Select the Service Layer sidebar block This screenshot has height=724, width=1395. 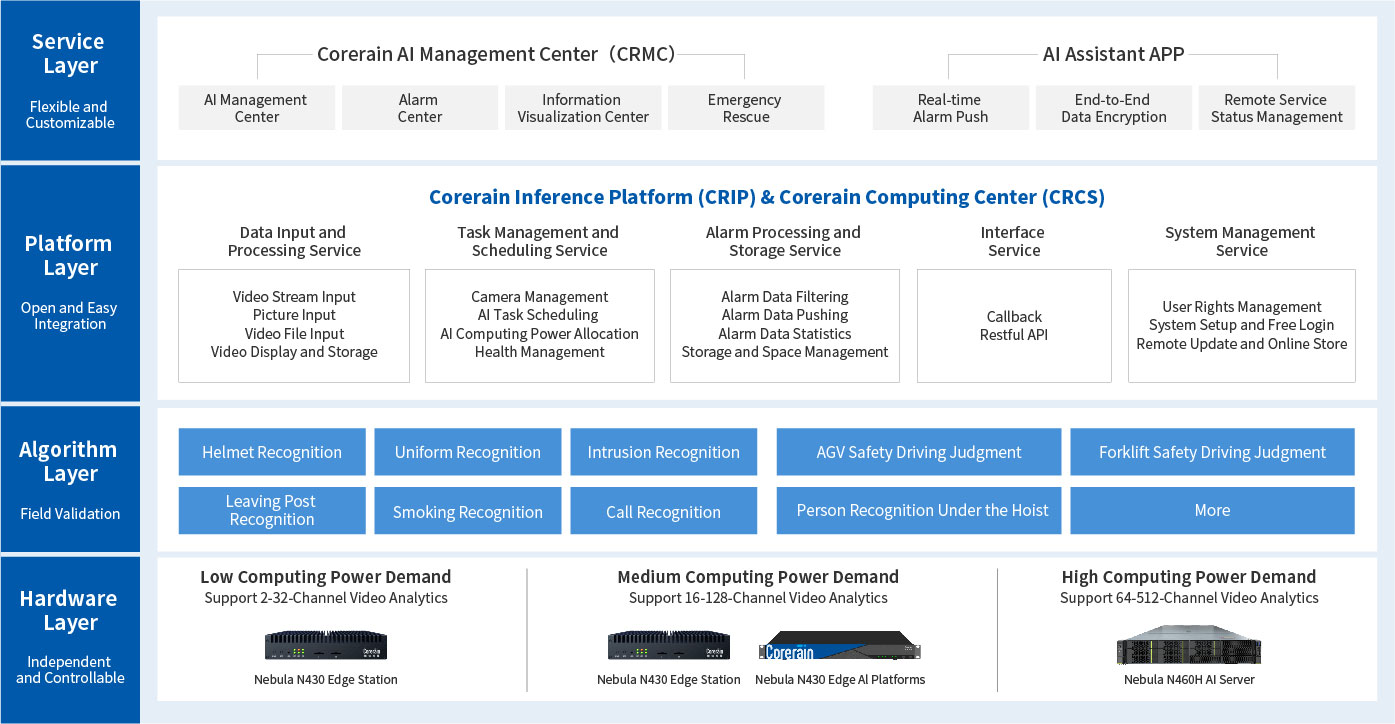pos(70,81)
